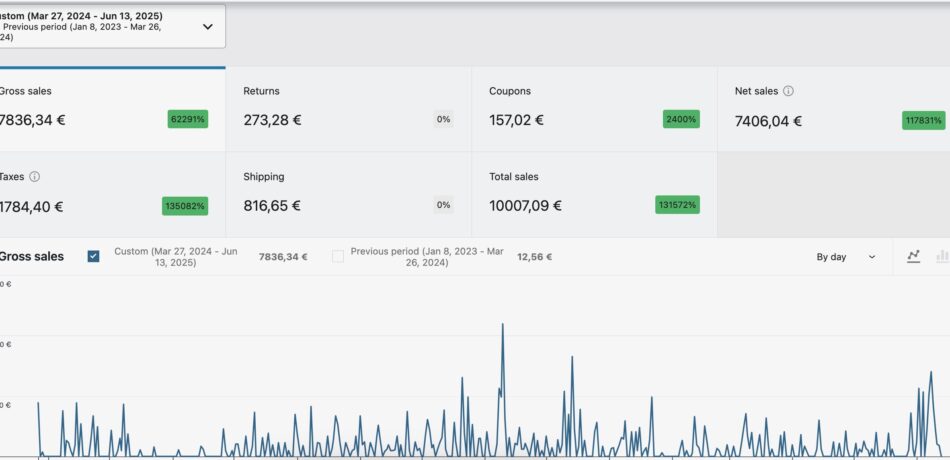Select the Returns summary card
This screenshot has height=460, width=950.
point(348,109)
